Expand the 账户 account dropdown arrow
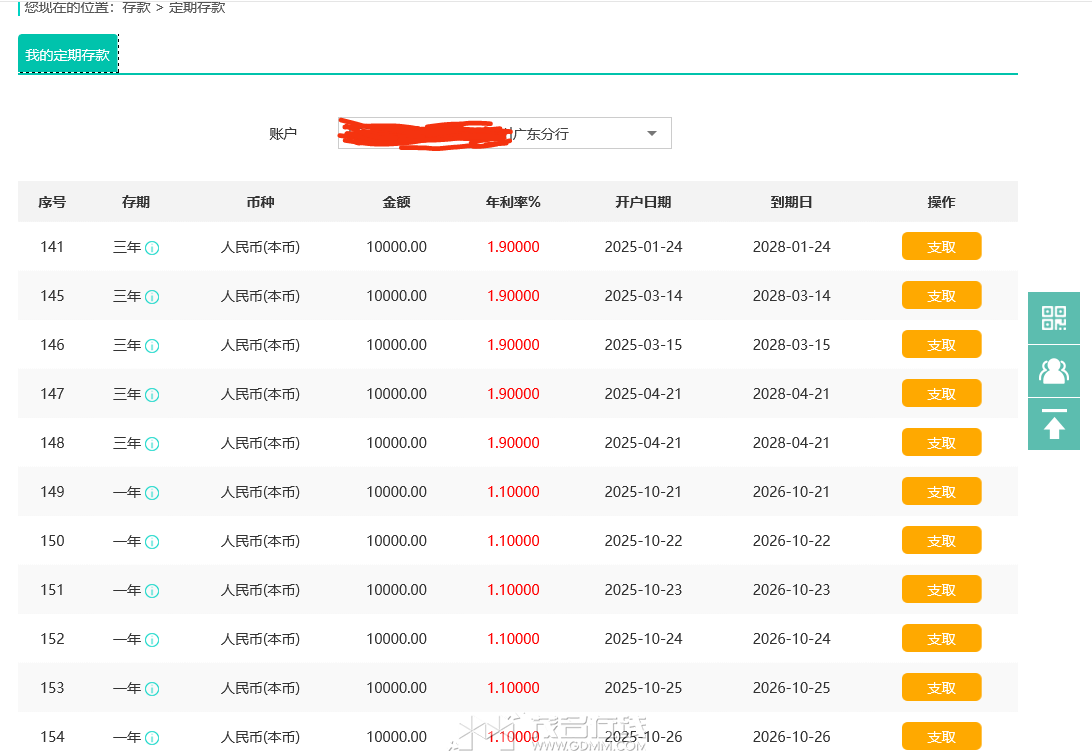Image resolution: width=1092 pixels, height=756 pixels. tap(652, 134)
